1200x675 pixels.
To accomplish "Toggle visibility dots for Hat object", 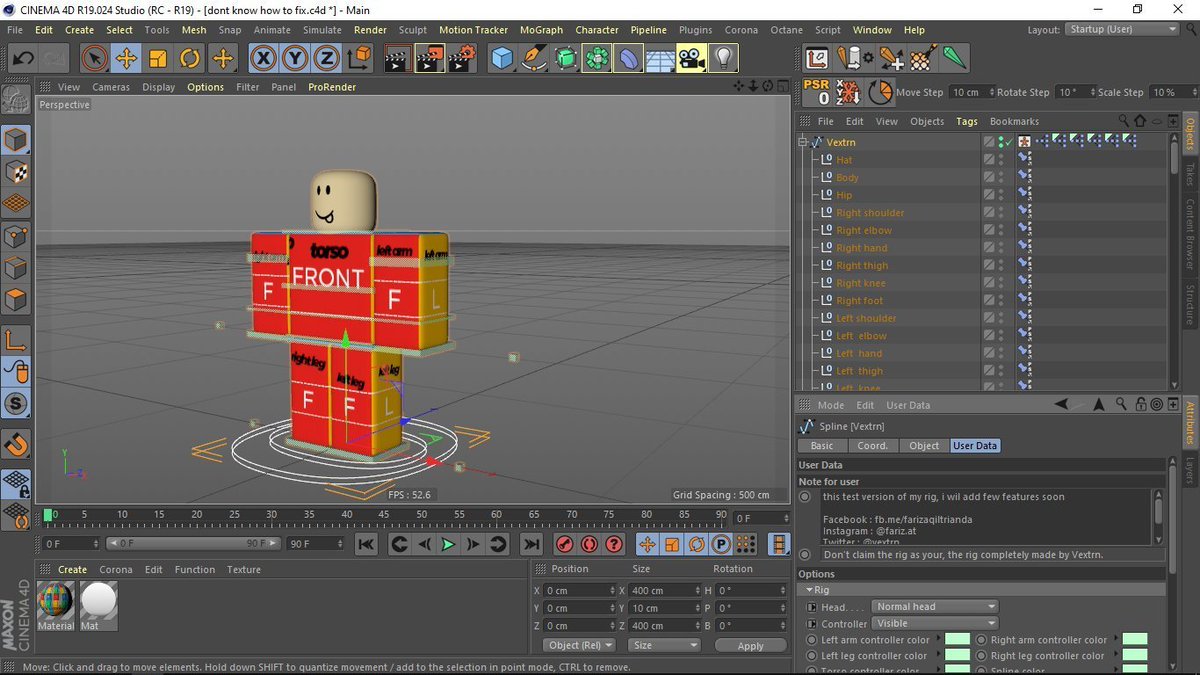I will coord(1001,160).
